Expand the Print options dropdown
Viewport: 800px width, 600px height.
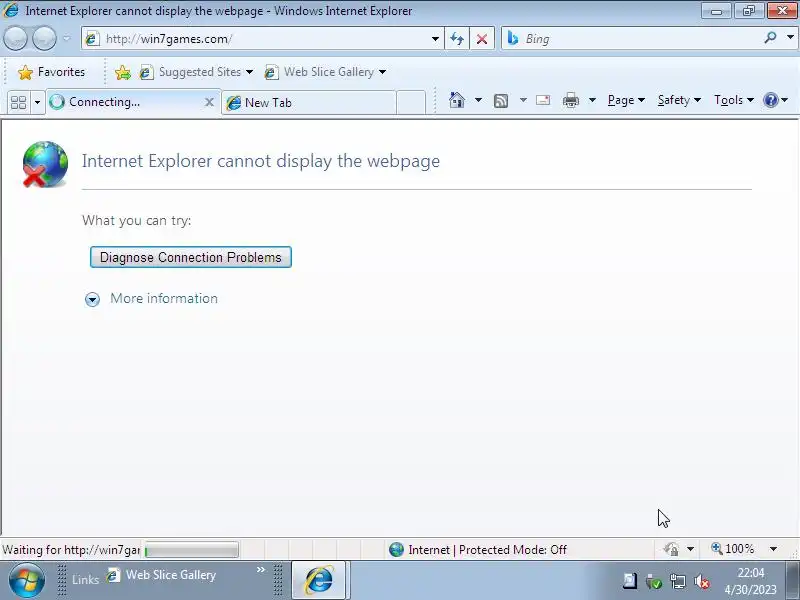click(592, 100)
